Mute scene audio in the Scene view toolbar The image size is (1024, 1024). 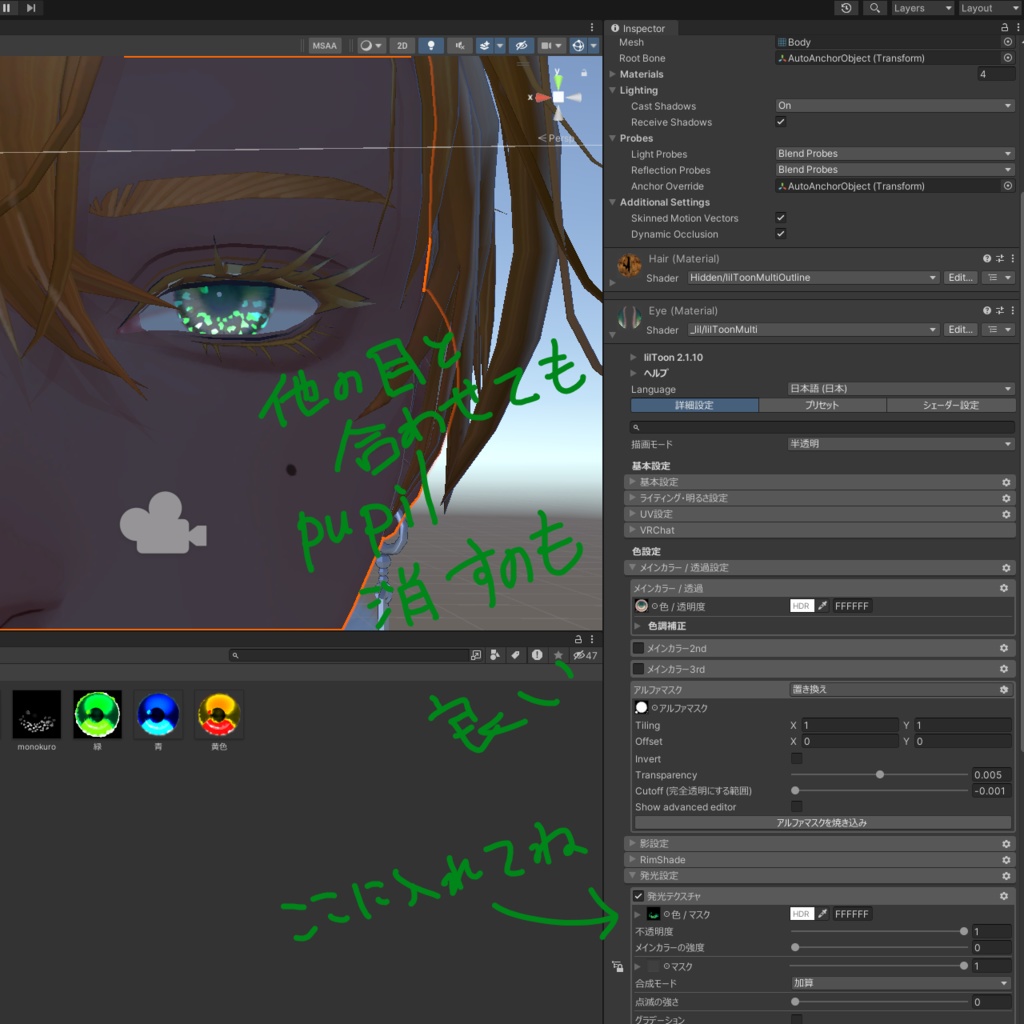pyautogui.click(x=460, y=45)
